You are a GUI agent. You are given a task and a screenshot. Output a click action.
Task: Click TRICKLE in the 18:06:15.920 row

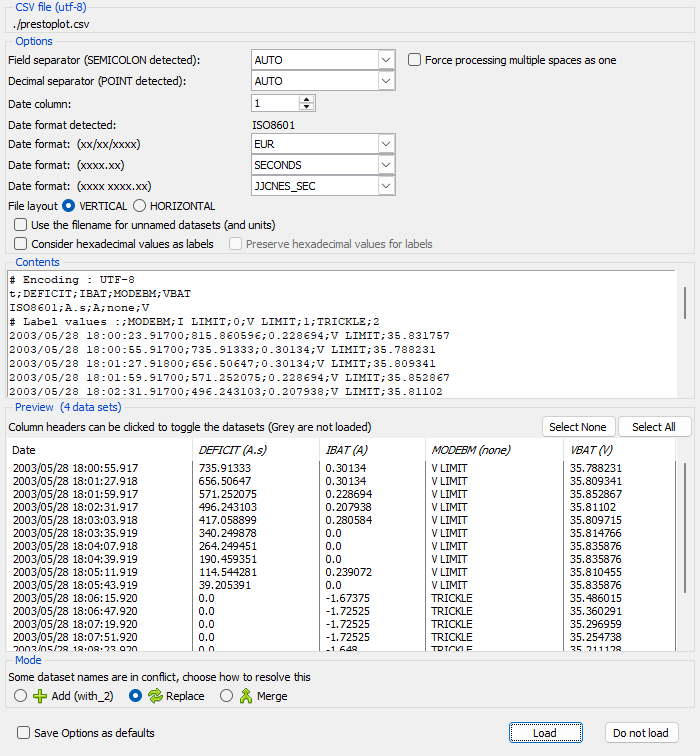452,598
